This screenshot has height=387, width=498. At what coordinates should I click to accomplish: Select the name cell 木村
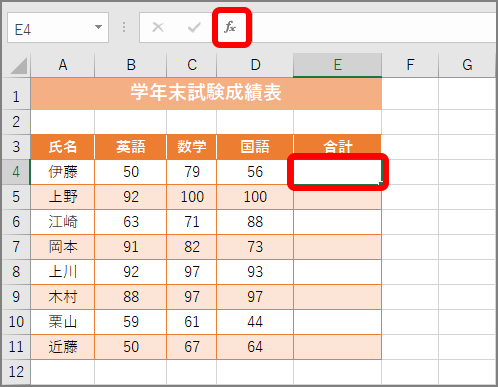63,297
